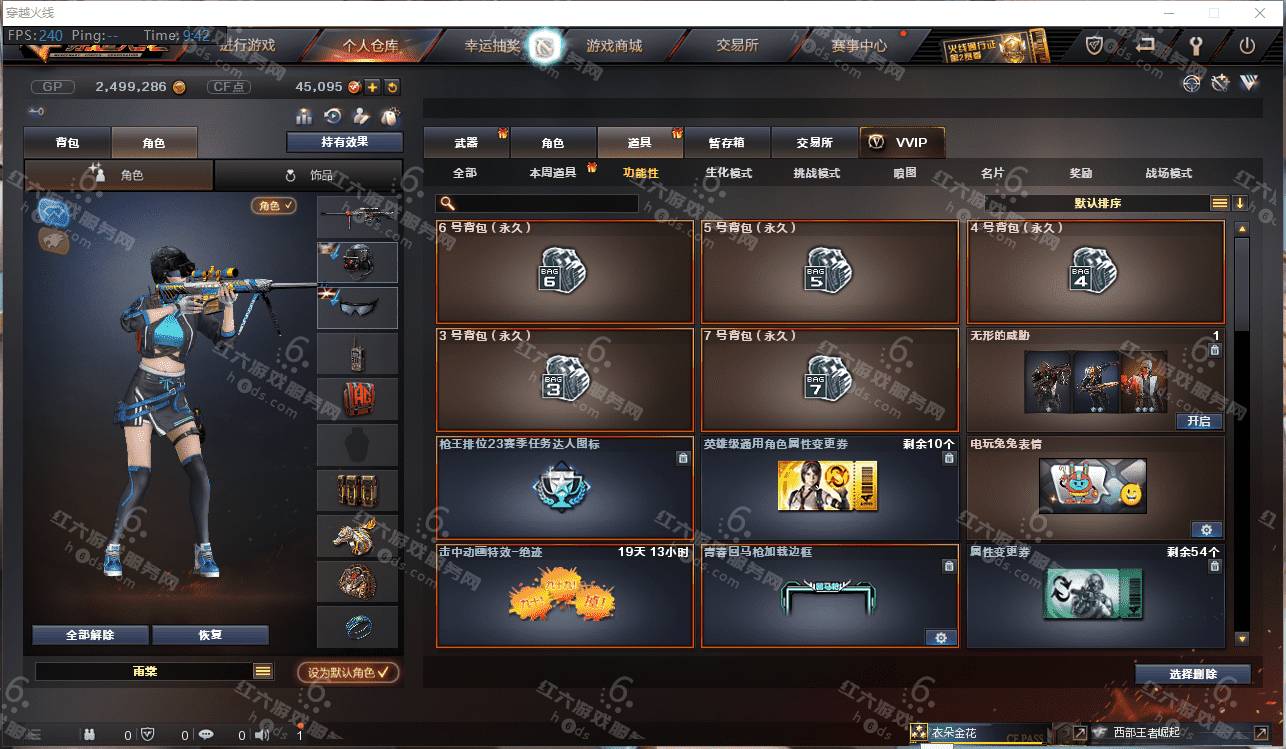Switch to the 武器 tab
Viewport: 1286px width, 749px height.
466,143
